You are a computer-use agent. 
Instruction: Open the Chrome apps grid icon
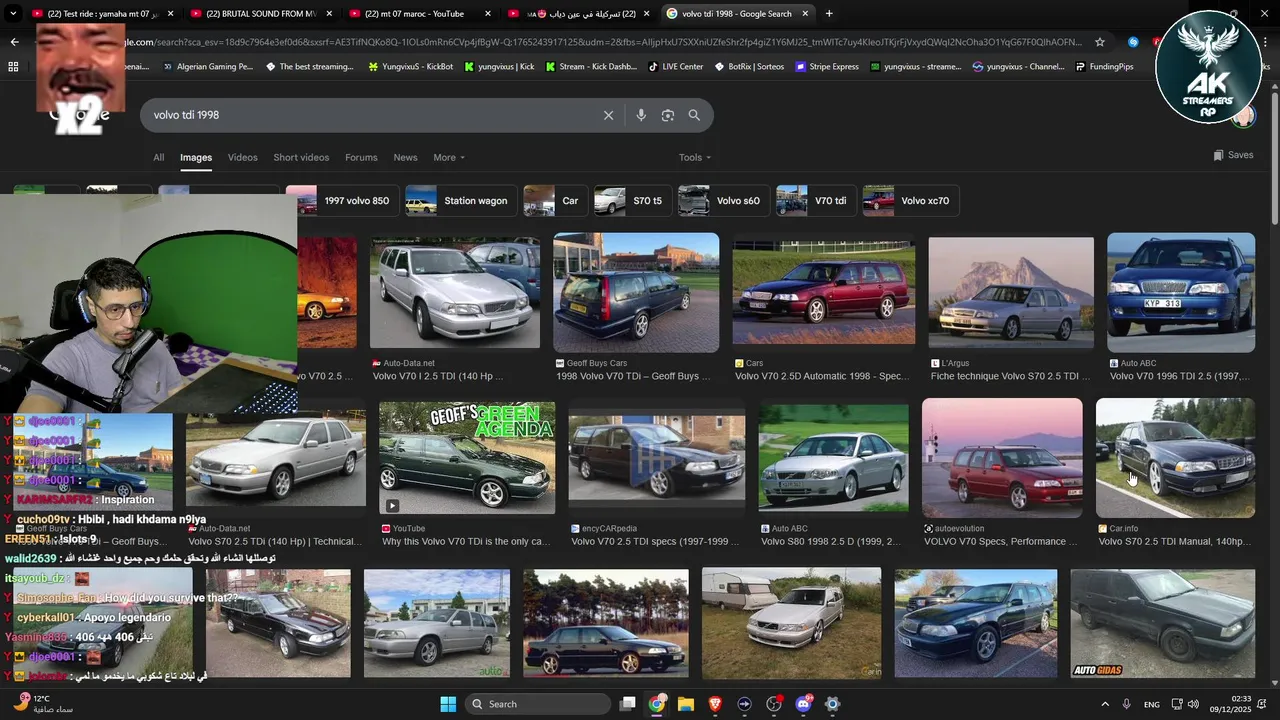click(13, 67)
